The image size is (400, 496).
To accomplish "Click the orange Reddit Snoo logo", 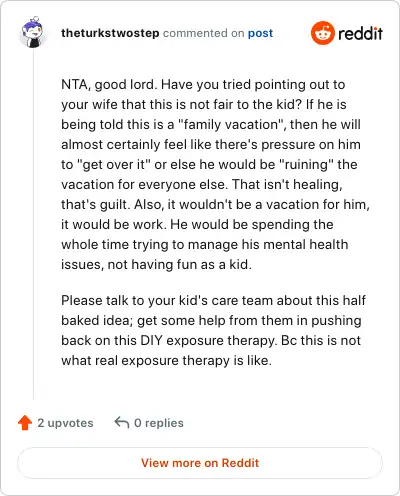I will (x=322, y=33).
